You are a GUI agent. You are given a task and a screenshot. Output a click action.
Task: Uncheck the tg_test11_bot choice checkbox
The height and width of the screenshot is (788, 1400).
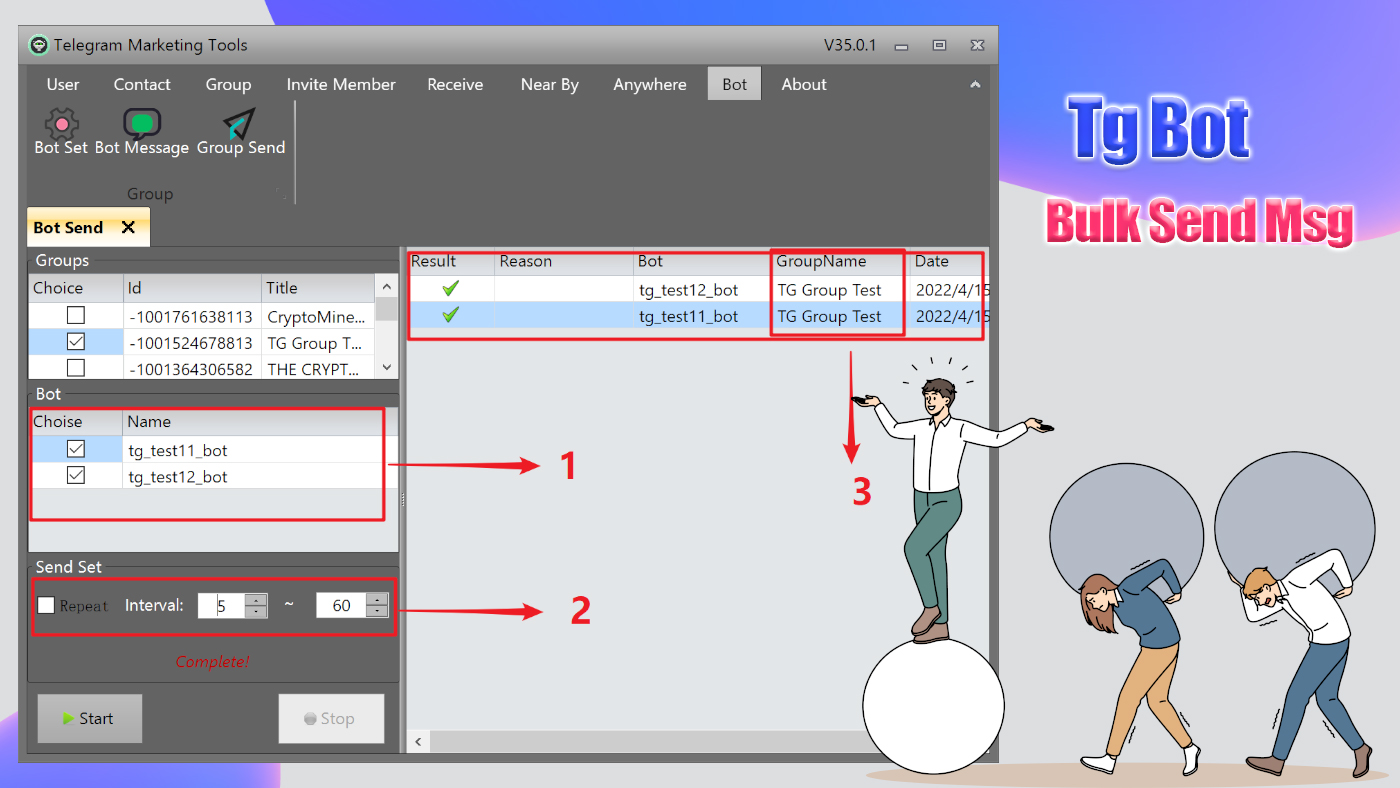(x=76, y=449)
